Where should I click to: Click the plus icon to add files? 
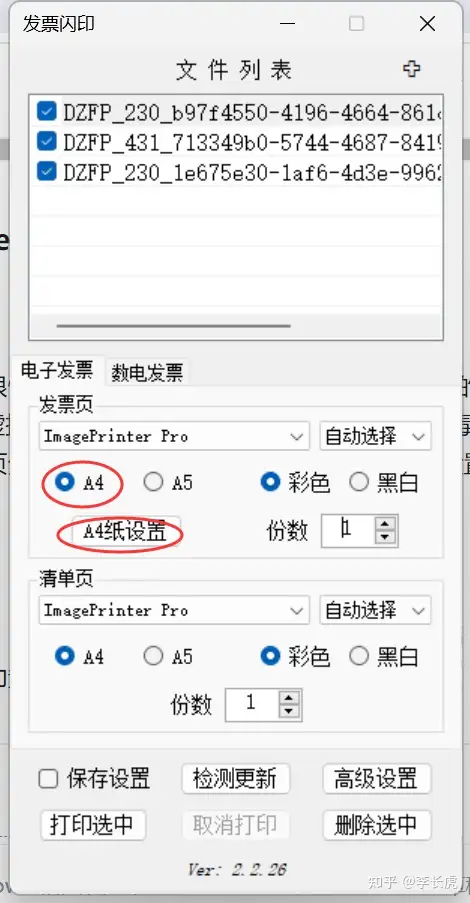pos(411,69)
